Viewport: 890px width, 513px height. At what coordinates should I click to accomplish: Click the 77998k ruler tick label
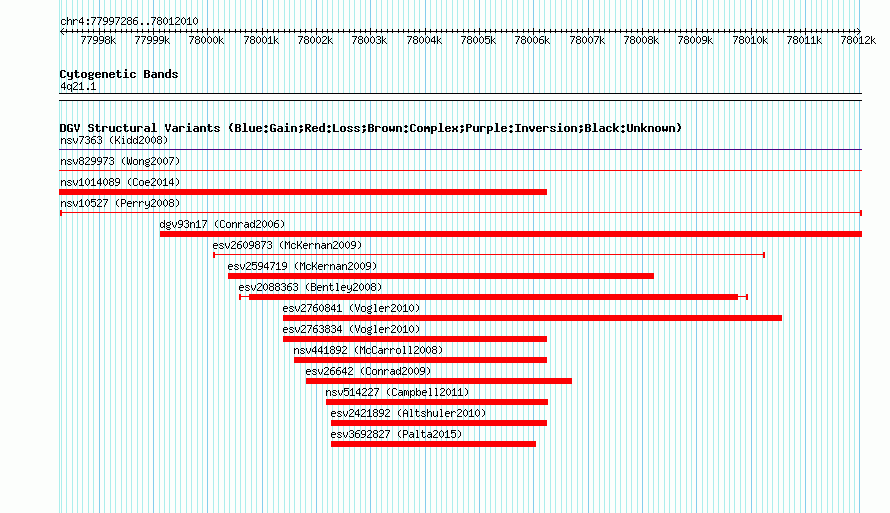click(98, 41)
